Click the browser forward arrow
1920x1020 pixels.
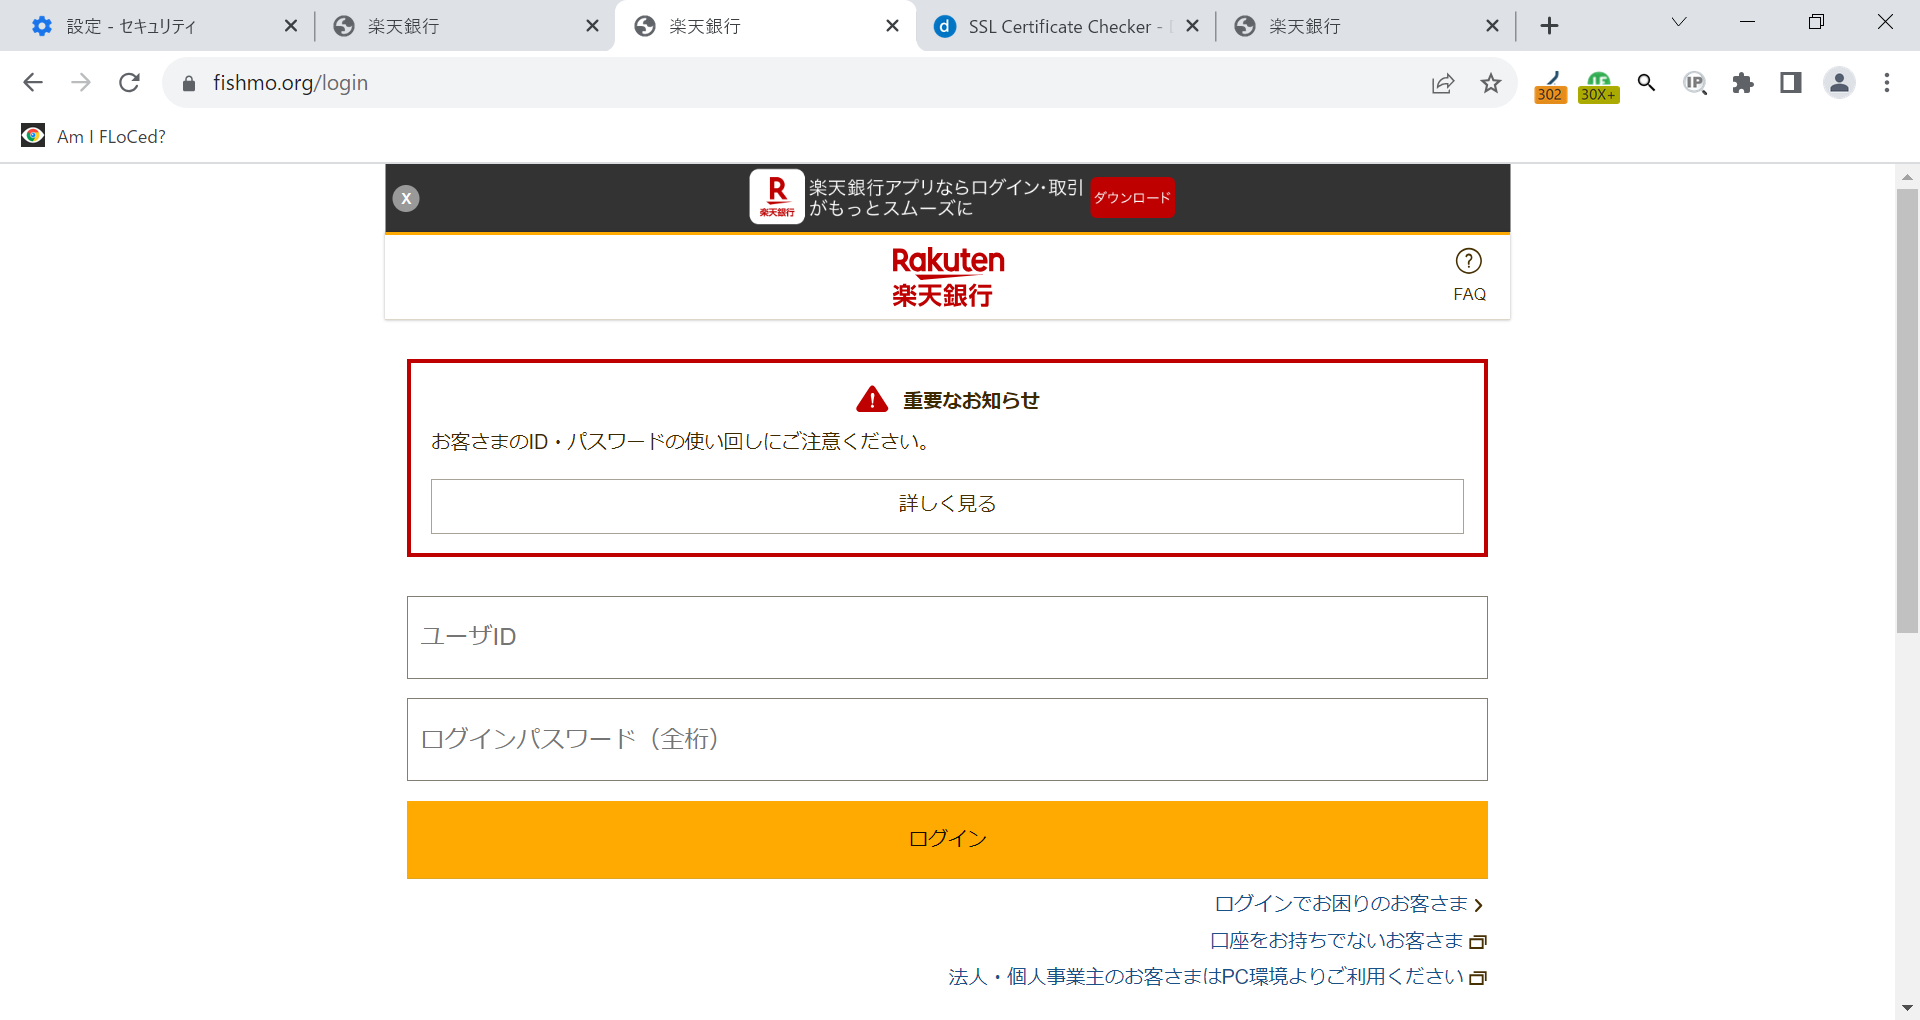(x=81, y=83)
